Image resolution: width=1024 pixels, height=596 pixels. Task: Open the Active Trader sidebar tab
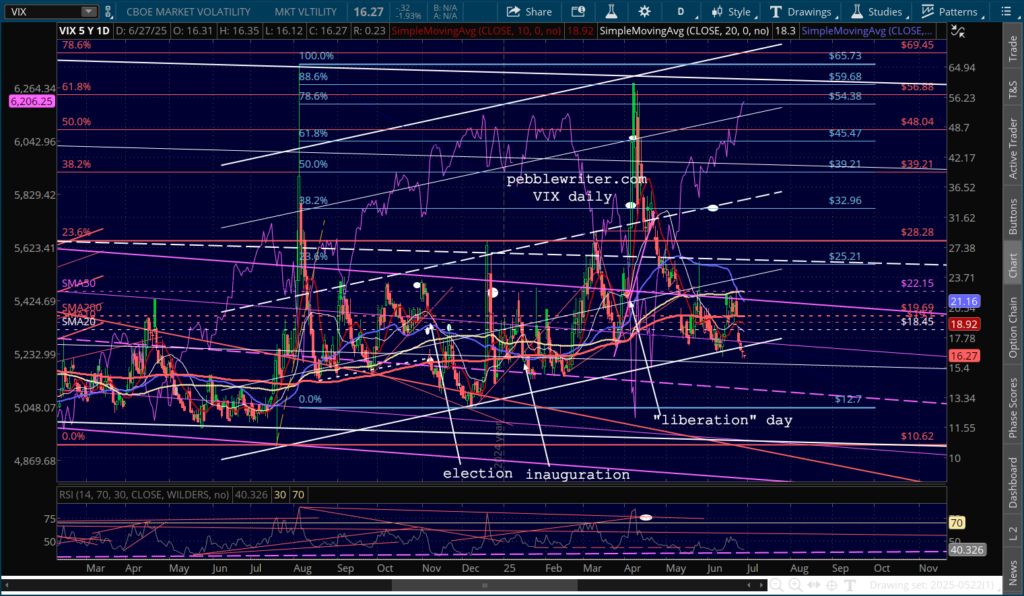(1013, 148)
